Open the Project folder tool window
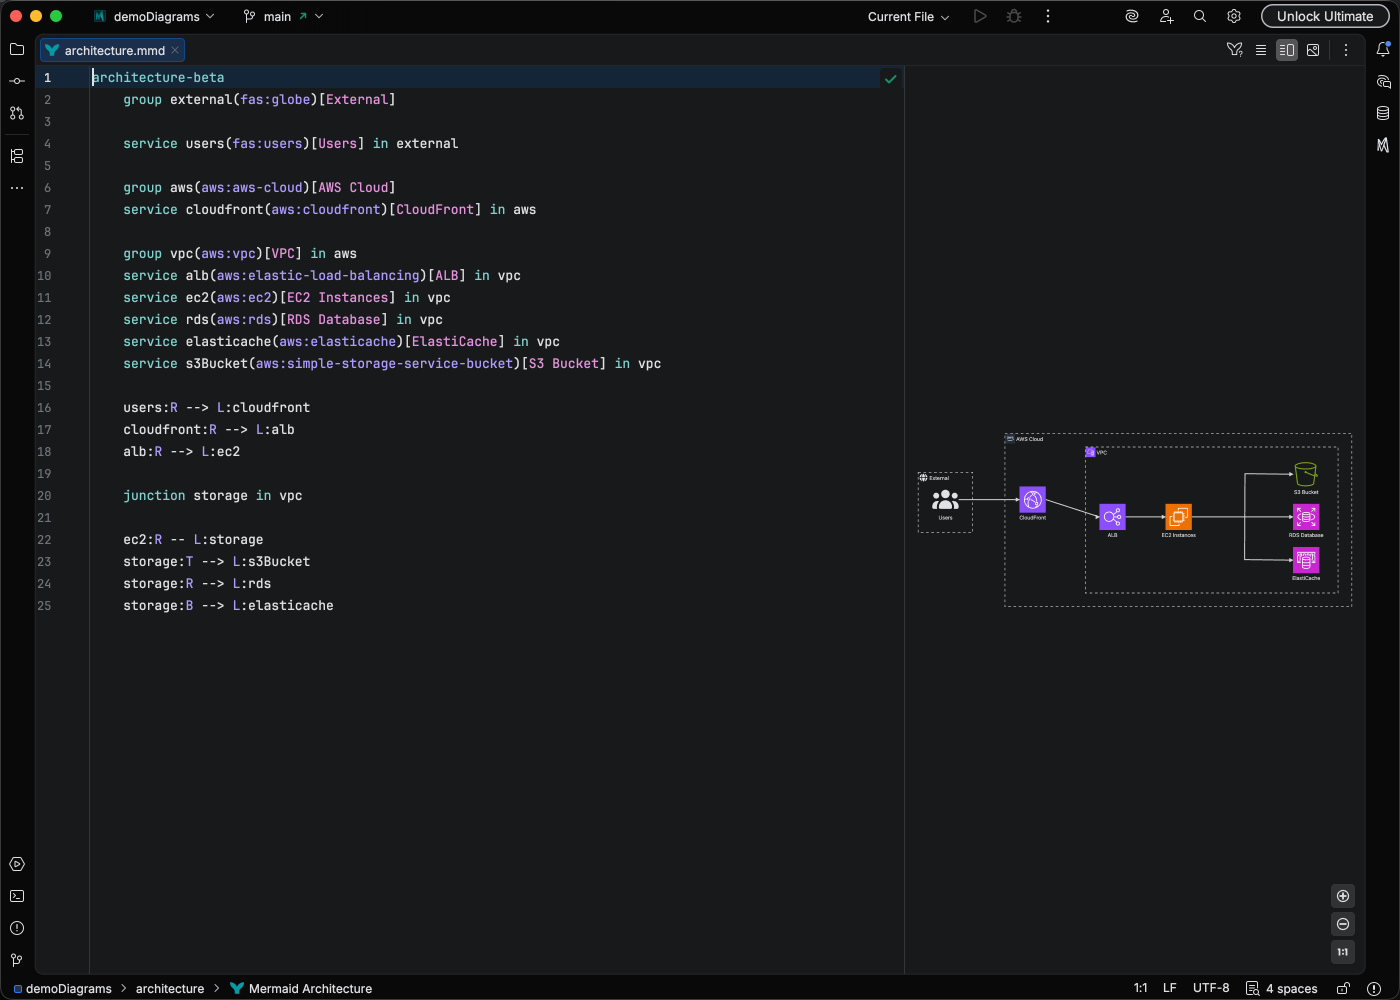1400x1000 pixels. point(17,49)
